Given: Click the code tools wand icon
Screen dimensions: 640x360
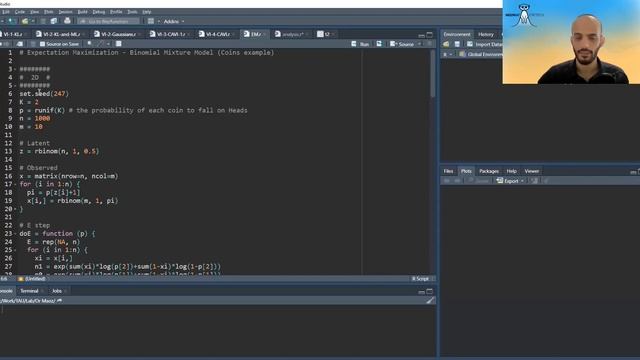Looking at the screenshot, I should point(101,44).
